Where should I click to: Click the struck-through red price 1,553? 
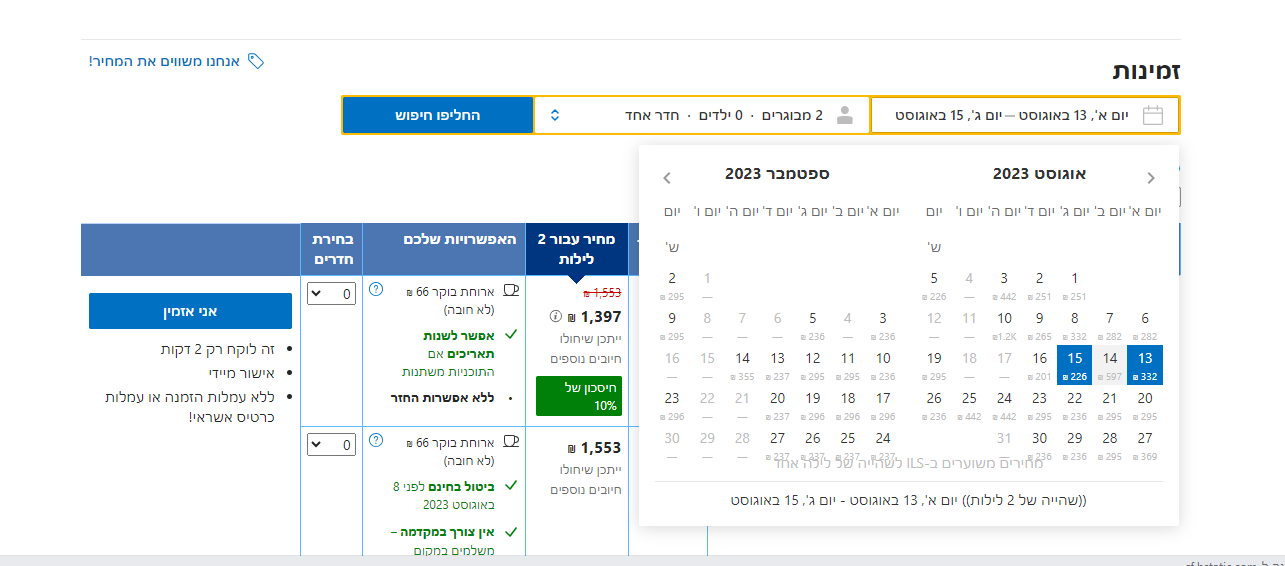(602, 293)
